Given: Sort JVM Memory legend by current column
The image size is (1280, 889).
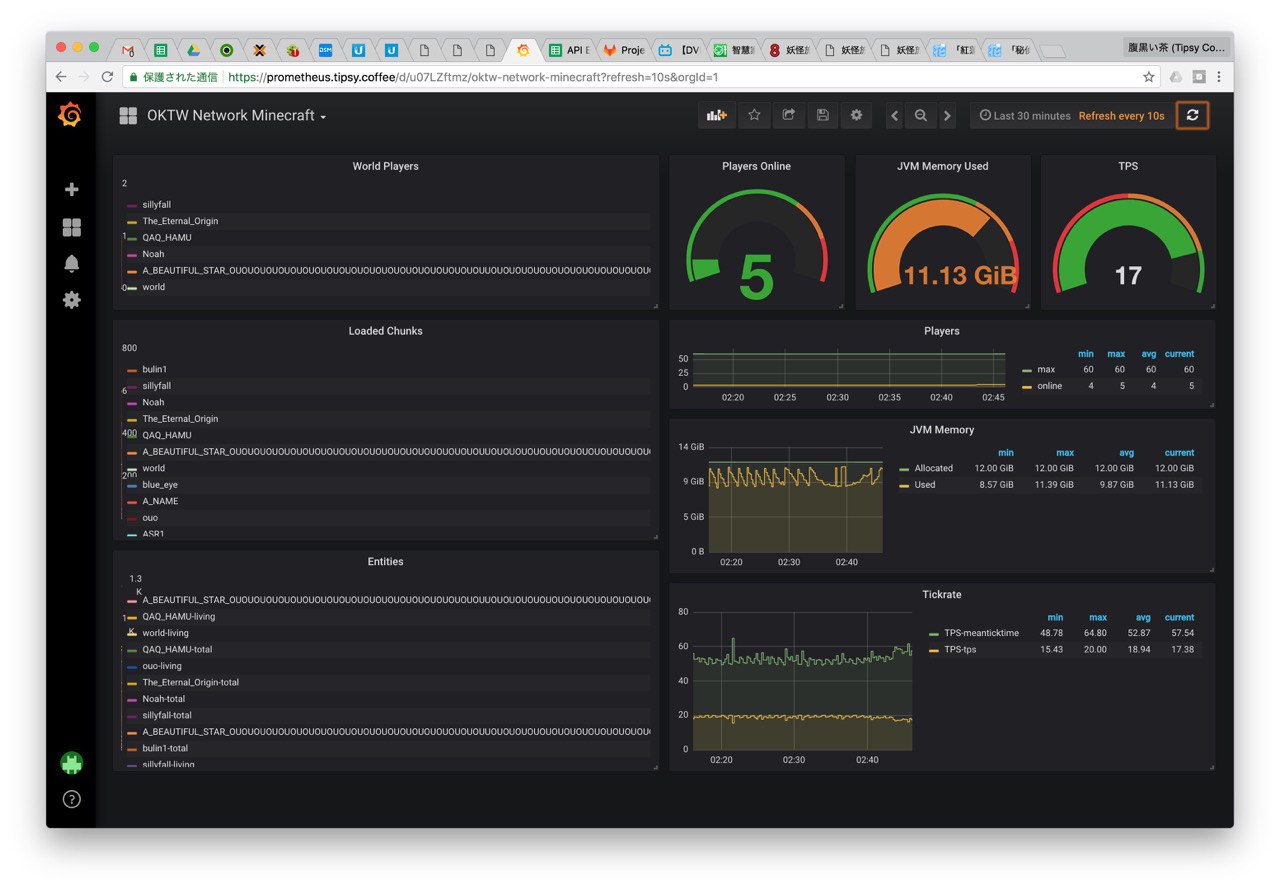Looking at the screenshot, I should tap(1179, 453).
